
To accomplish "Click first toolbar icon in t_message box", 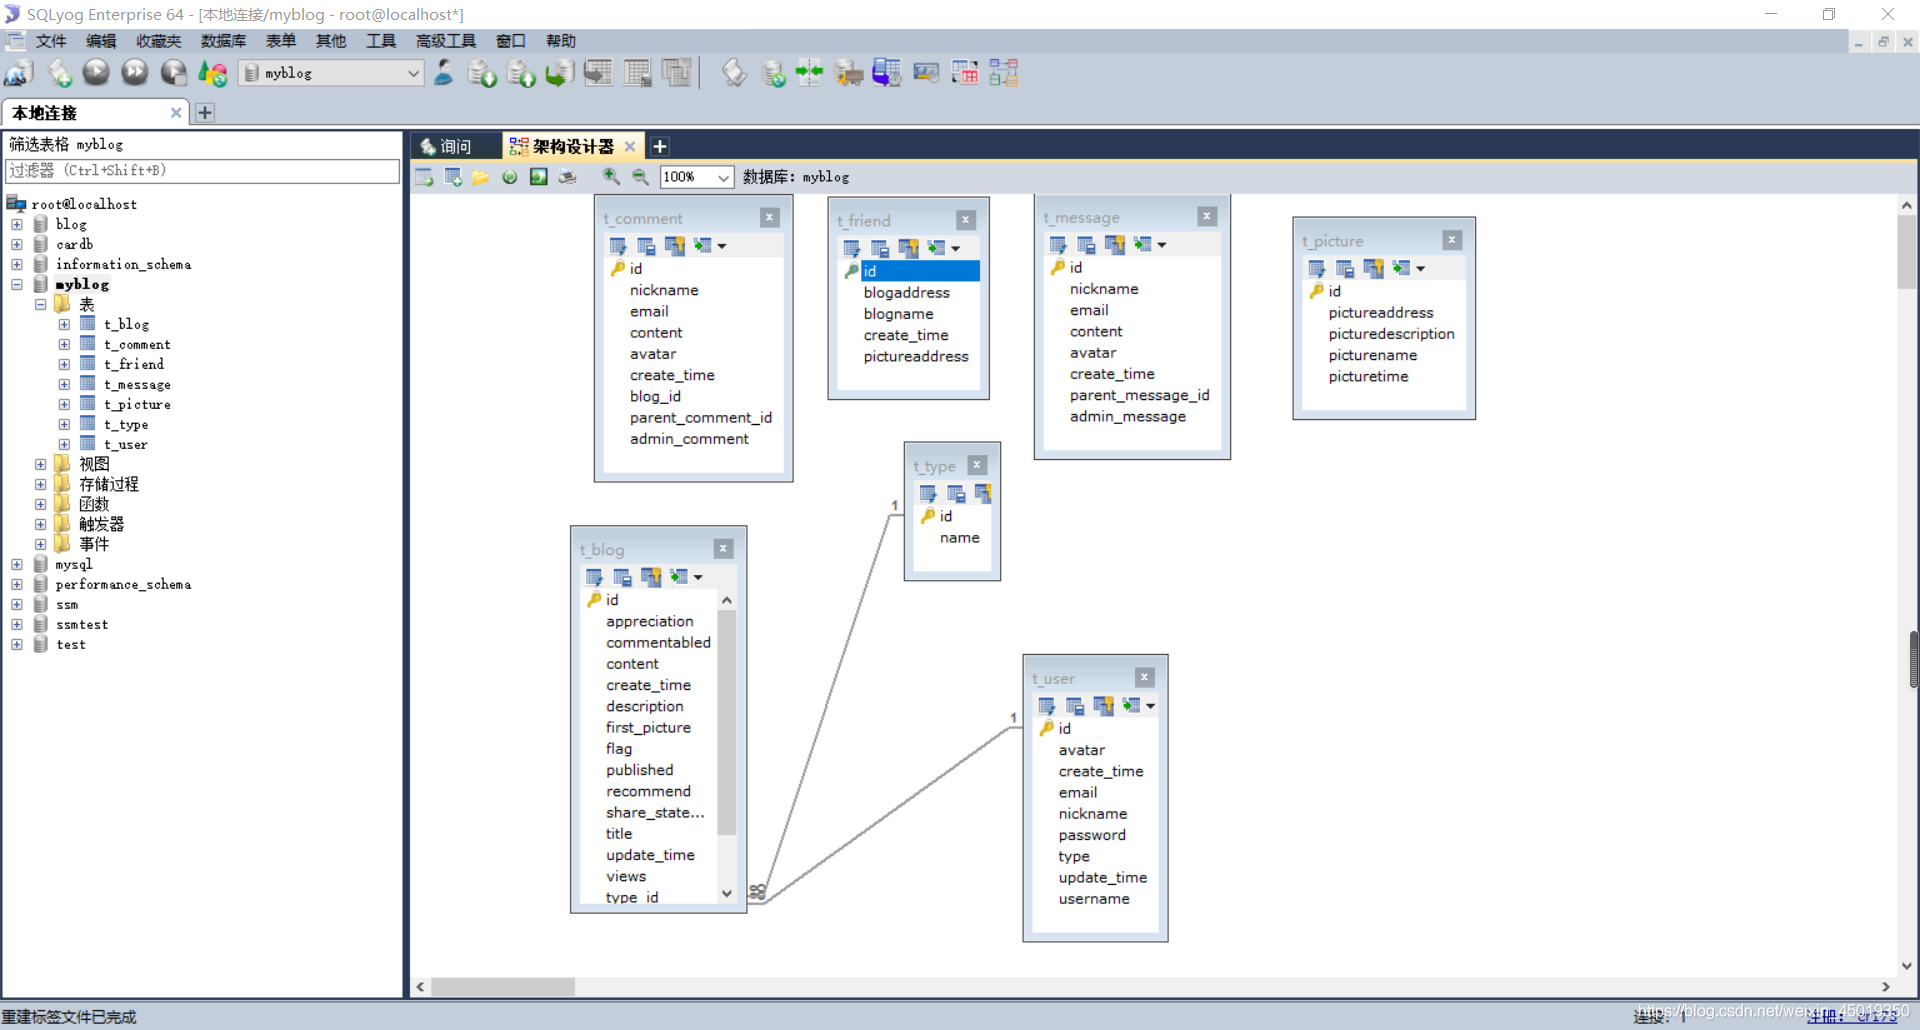I will click(1058, 245).
